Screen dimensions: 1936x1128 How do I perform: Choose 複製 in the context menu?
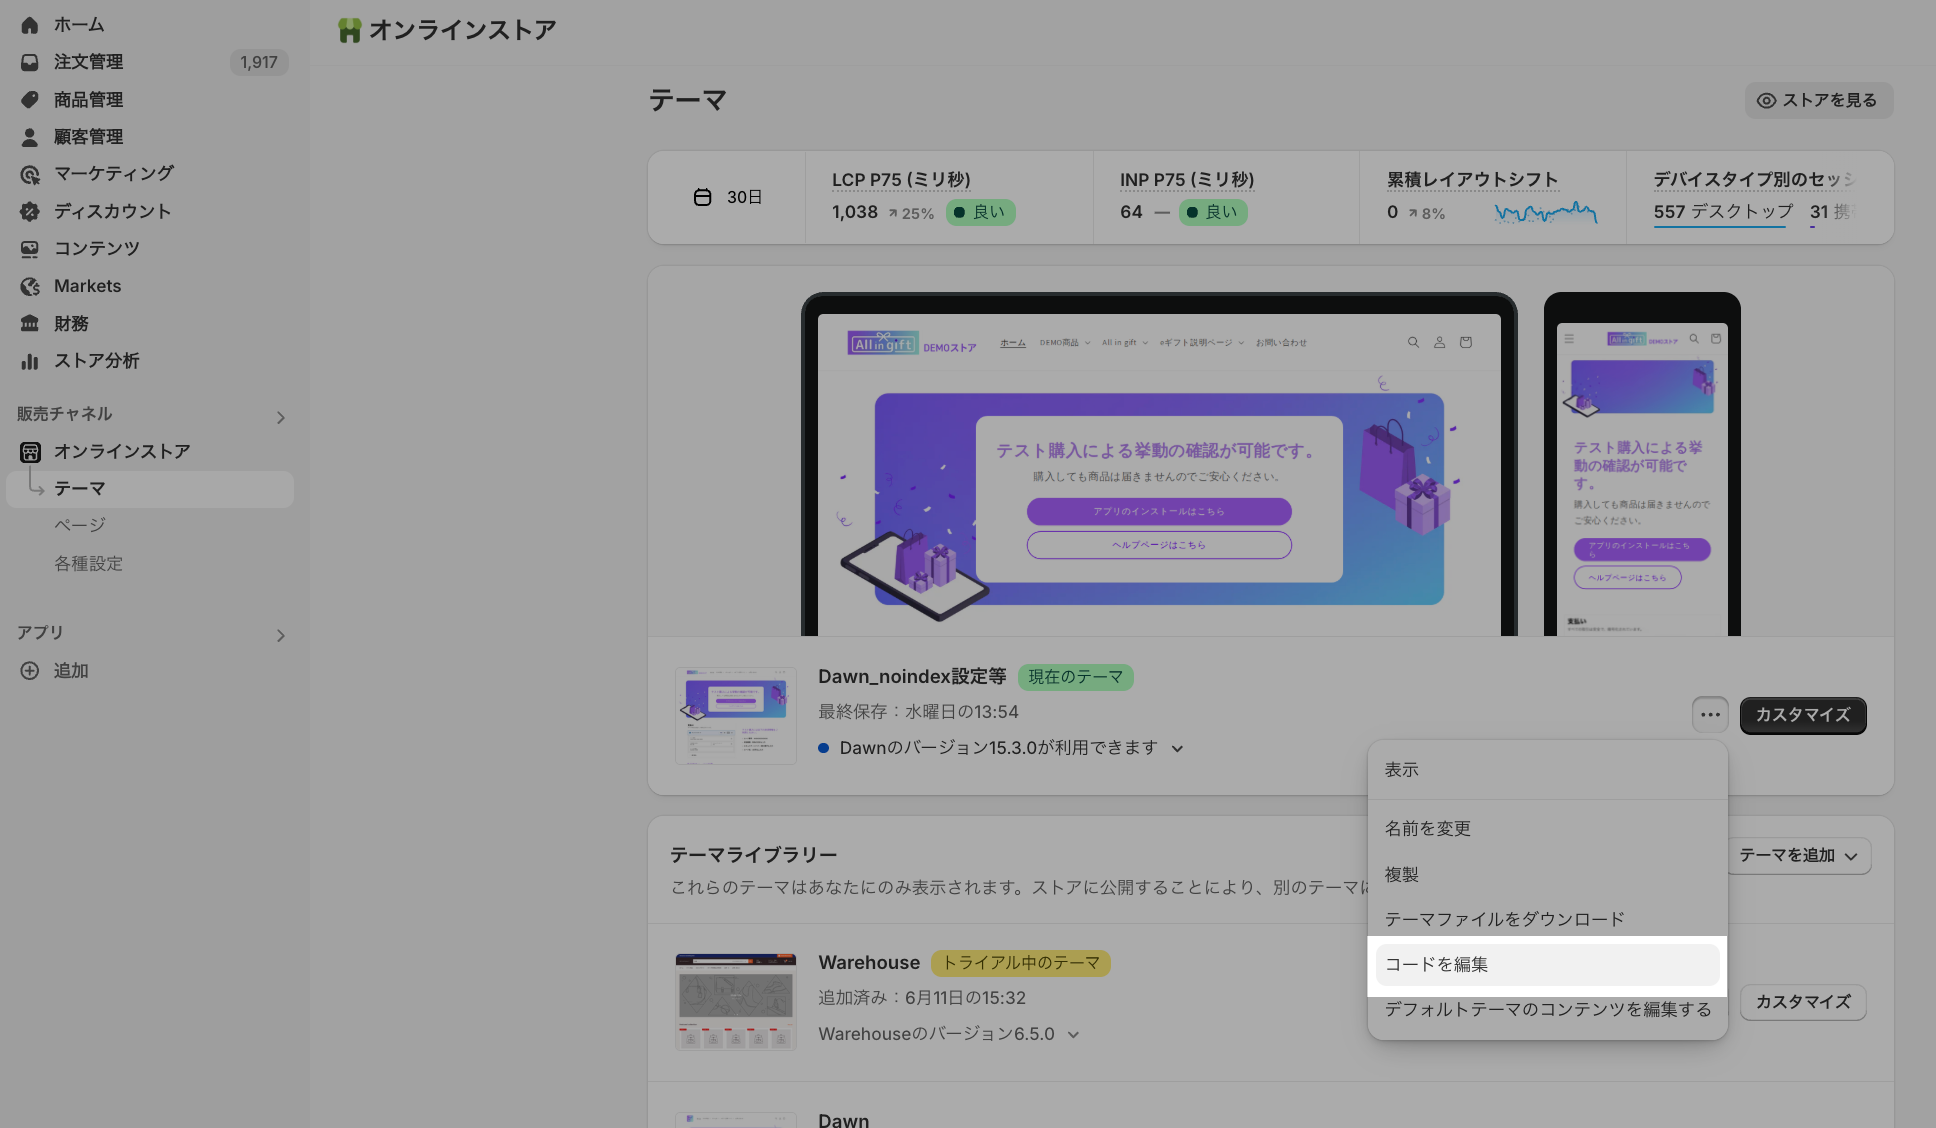coord(1402,875)
